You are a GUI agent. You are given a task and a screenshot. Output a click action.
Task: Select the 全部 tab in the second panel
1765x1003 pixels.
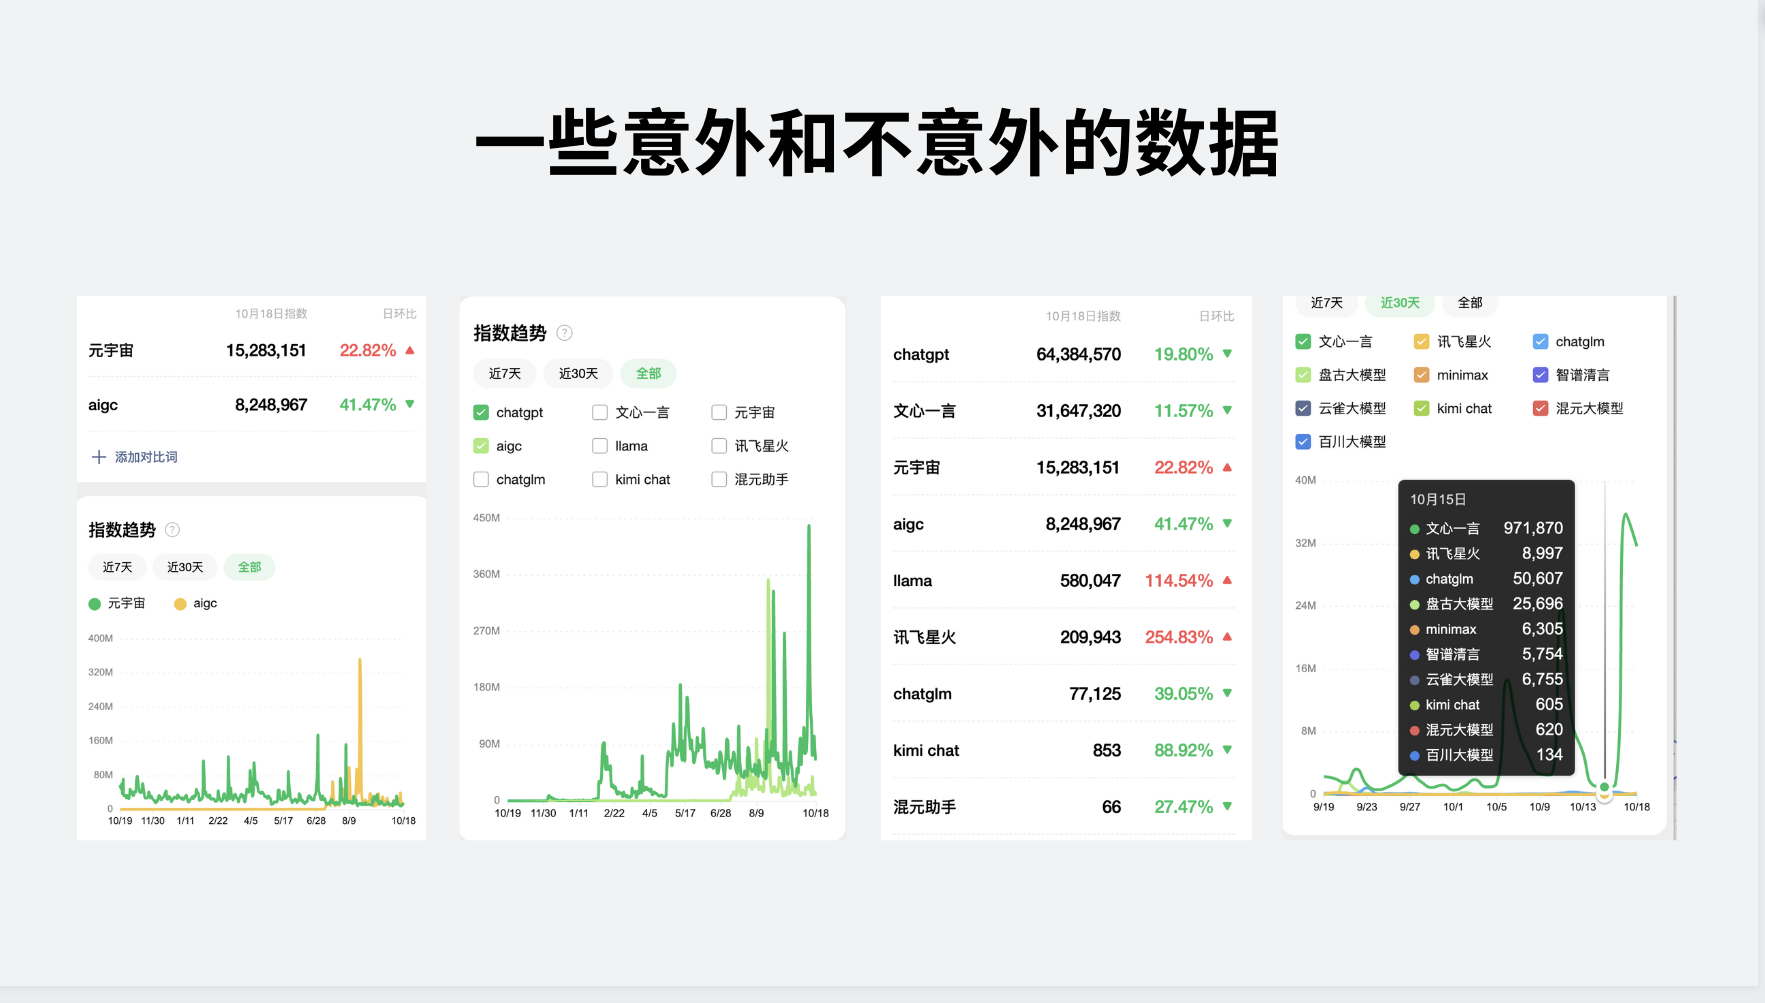pyautogui.click(x=648, y=373)
